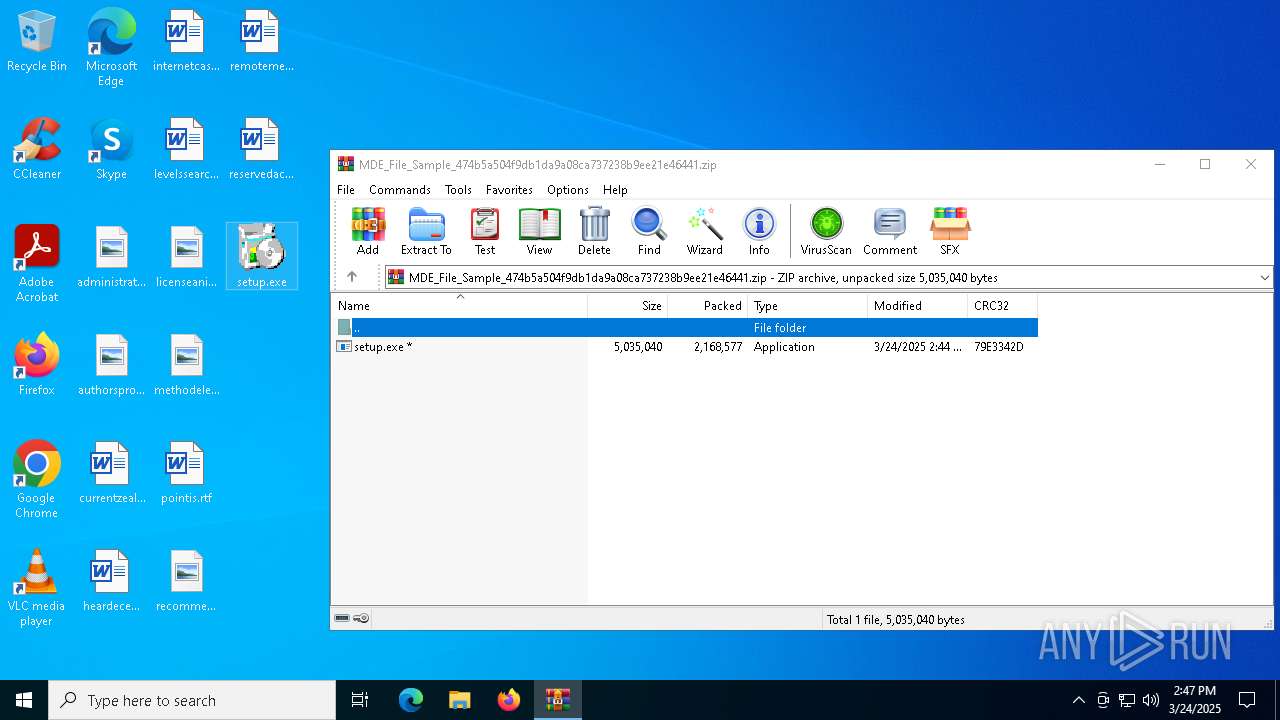This screenshot has height=720, width=1280.
Task: Open the network icon in tray
Action: [x=1127, y=700]
